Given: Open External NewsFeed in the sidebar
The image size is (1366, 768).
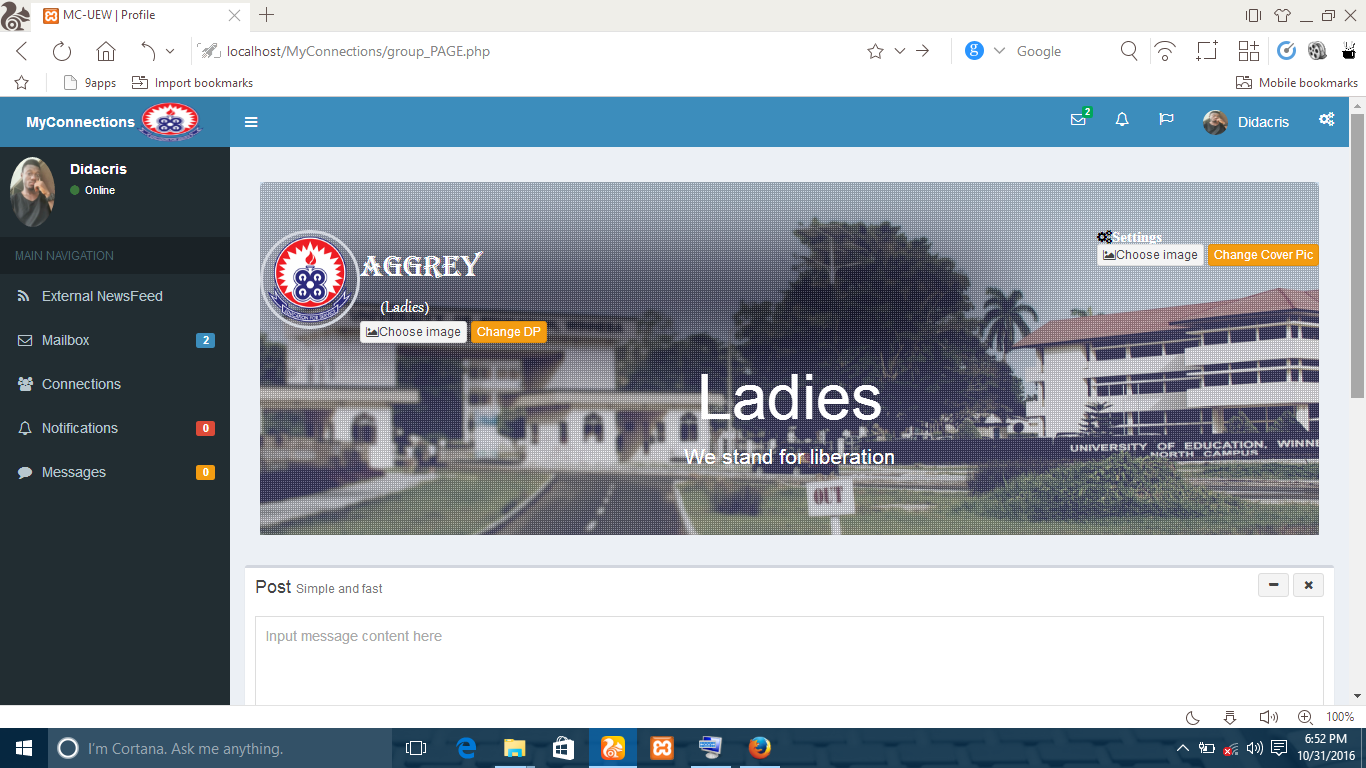Looking at the screenshot, I should [101, 296].
